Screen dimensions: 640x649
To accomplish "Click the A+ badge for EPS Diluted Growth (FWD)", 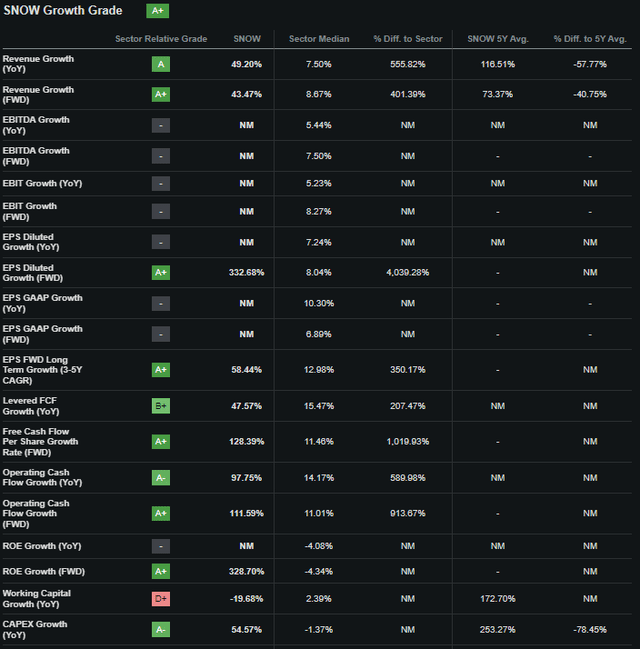I will (x=161, y=272).
